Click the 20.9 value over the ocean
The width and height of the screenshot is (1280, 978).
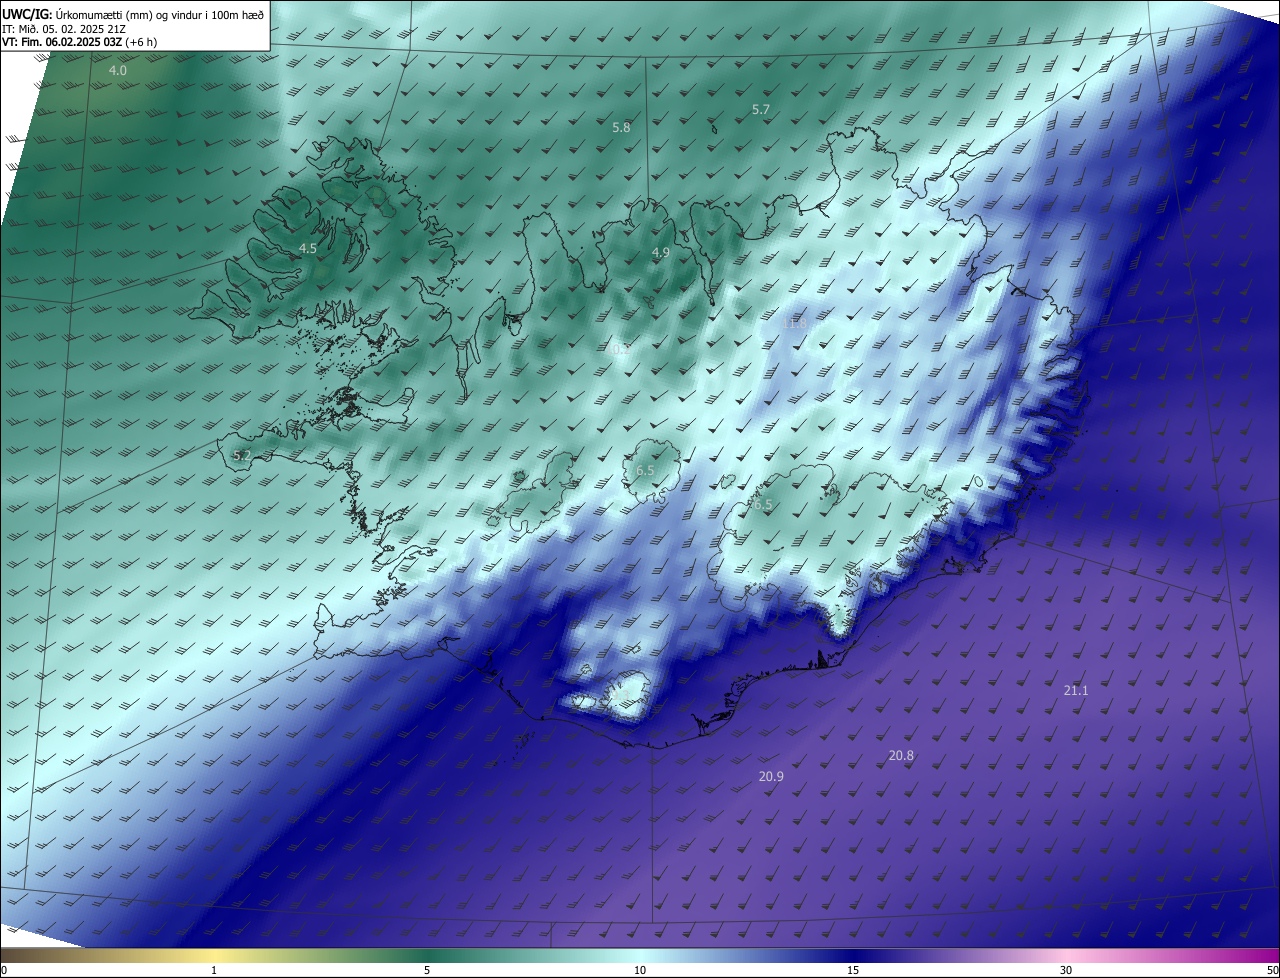pyautogui.click(x=771, y=777)
